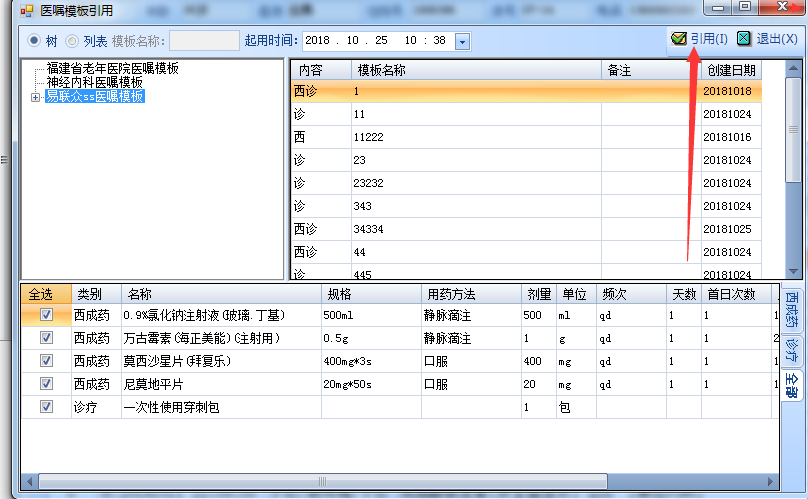Click the order grid horizontal scrollbar thumb
This screenshot has height=499, width=808.
click(323, 481)
